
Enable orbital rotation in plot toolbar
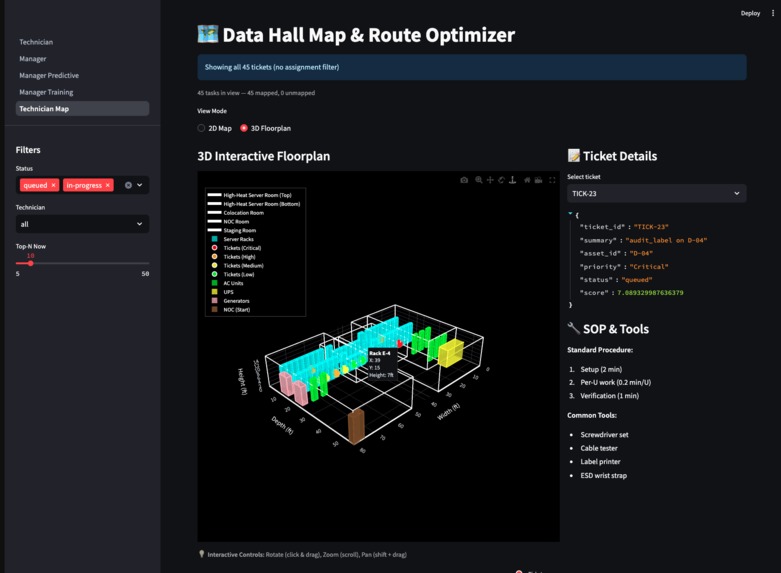(x=501, y=180)
